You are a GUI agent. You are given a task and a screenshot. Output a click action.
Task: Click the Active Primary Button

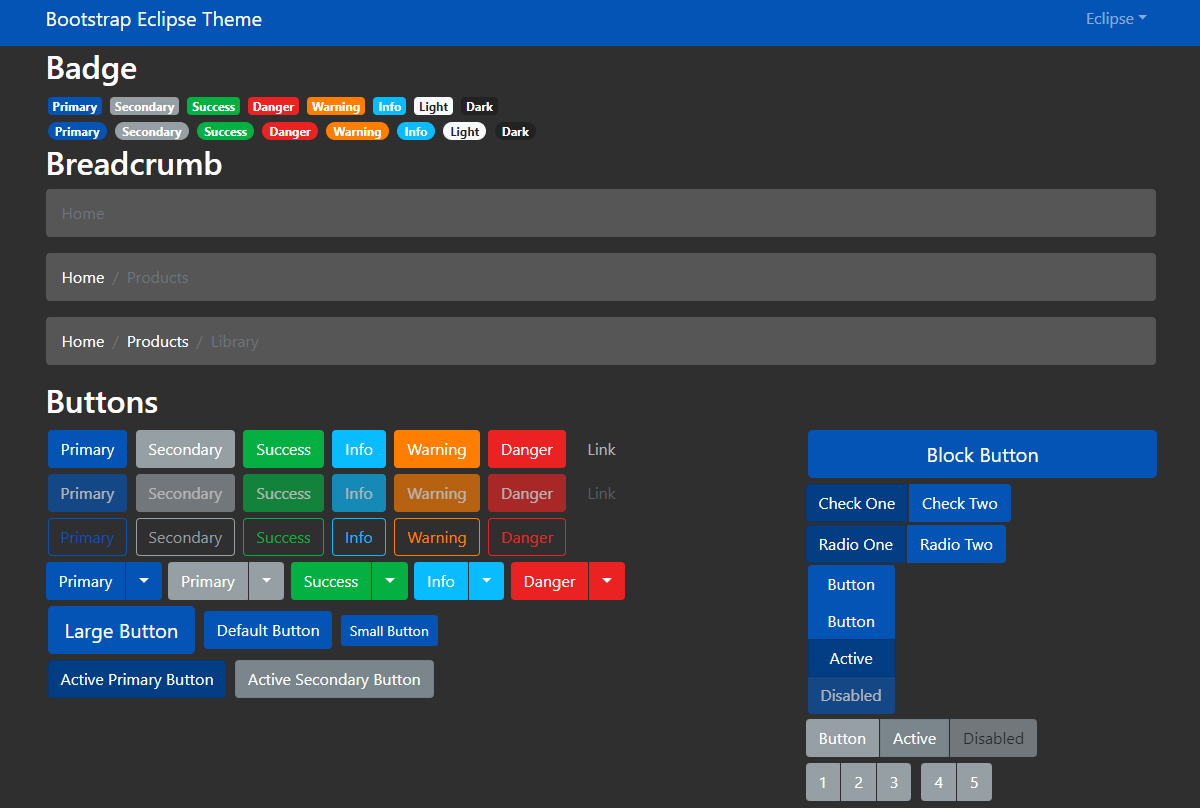(x=136, y=679)
